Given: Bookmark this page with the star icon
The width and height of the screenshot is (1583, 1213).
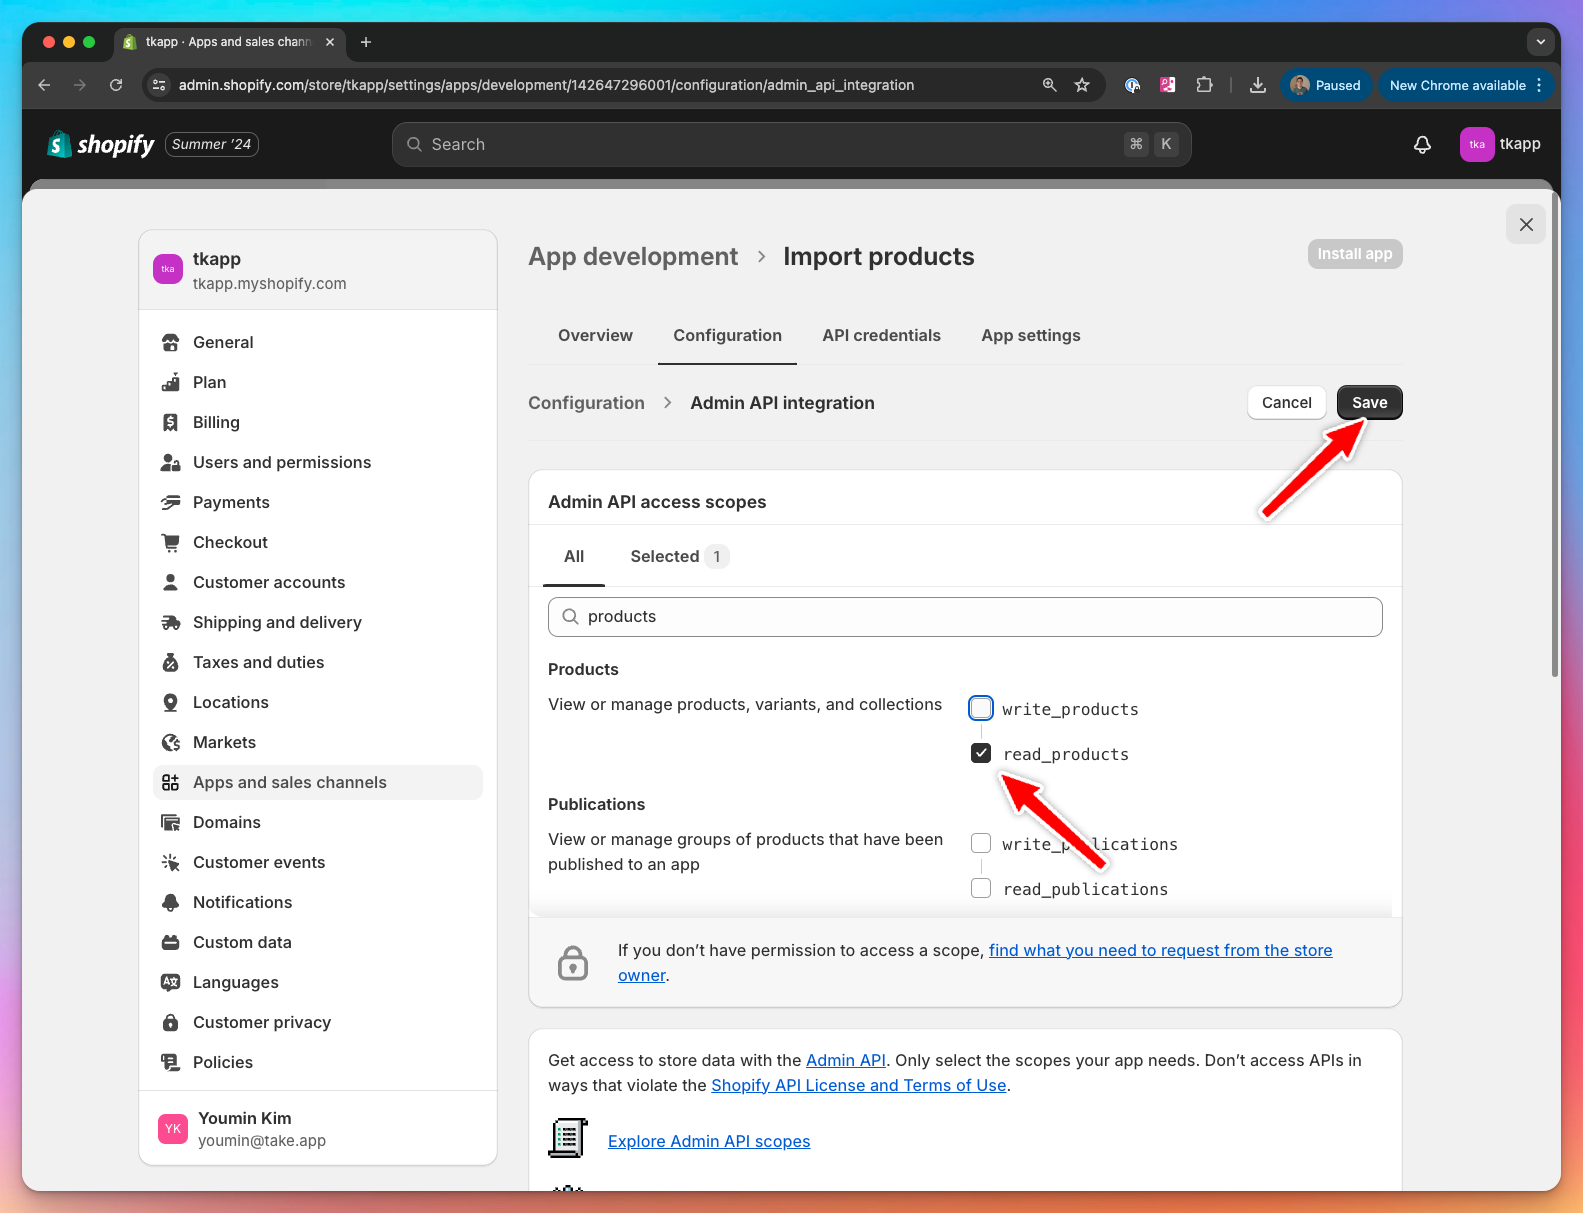Looking at the screenshot, I should (x=1082, y=85).
